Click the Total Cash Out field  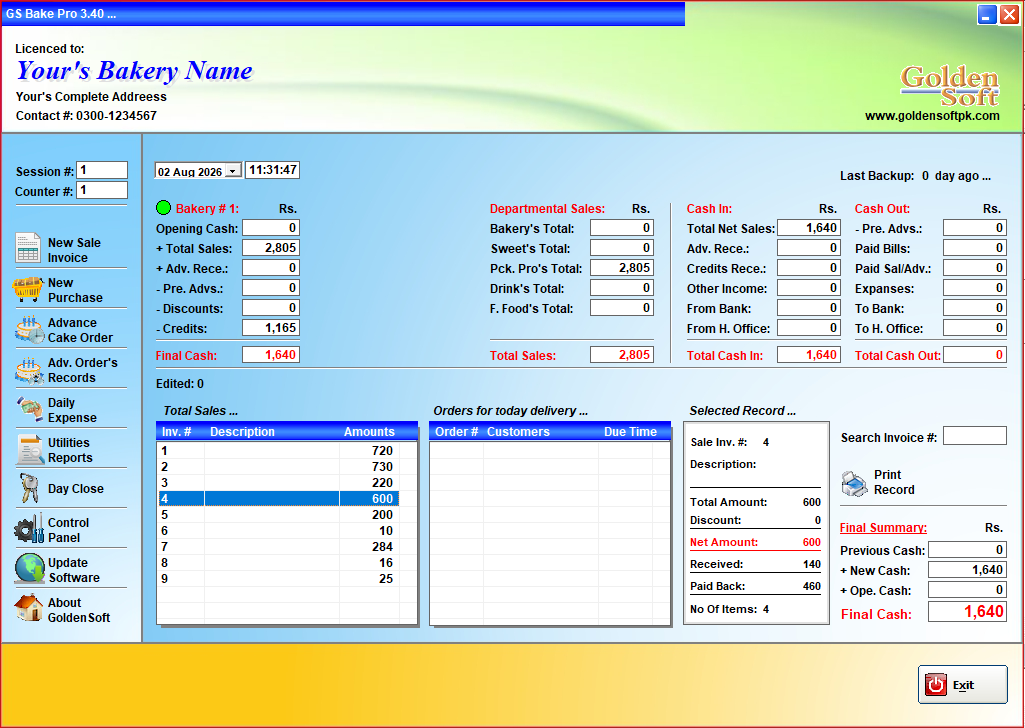[975, 354]
